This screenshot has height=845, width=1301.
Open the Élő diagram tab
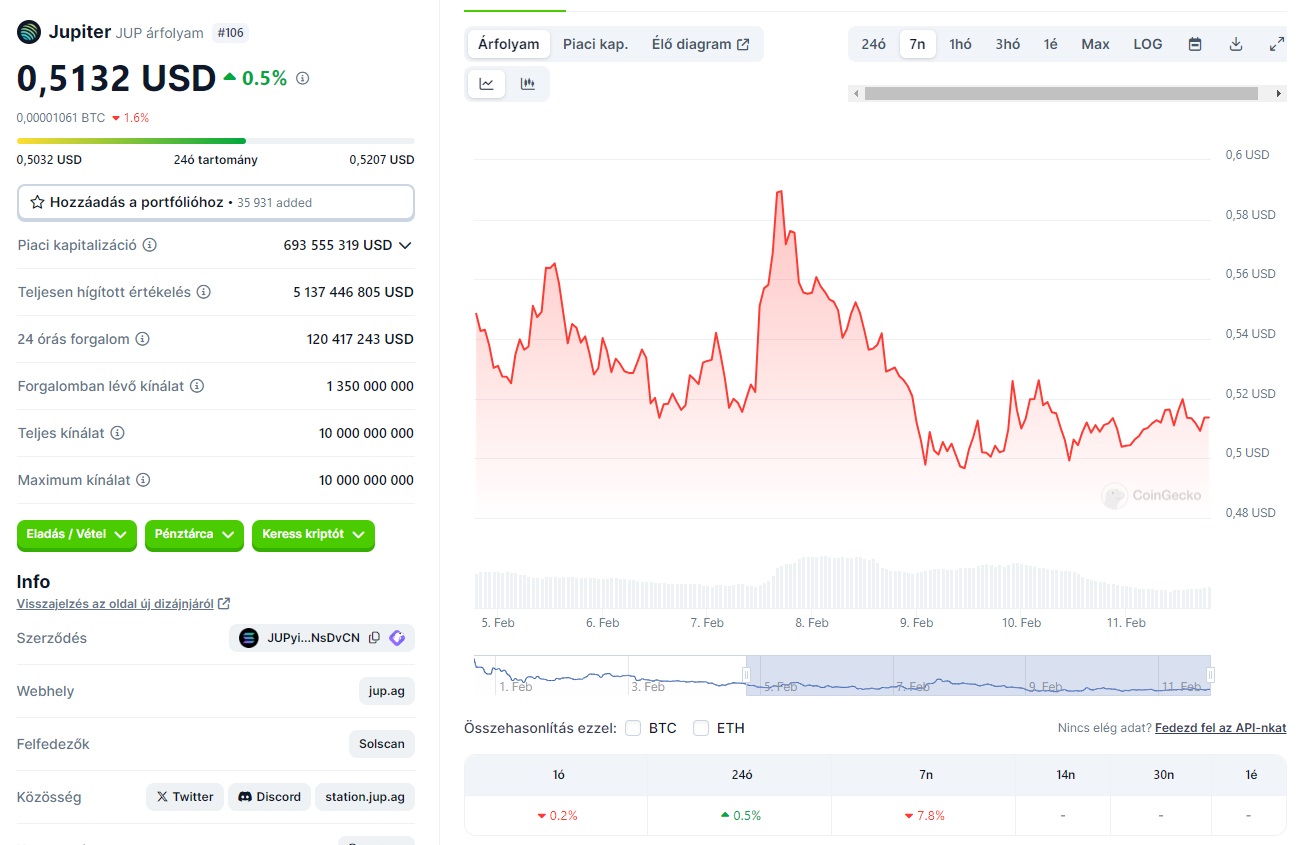700,44
